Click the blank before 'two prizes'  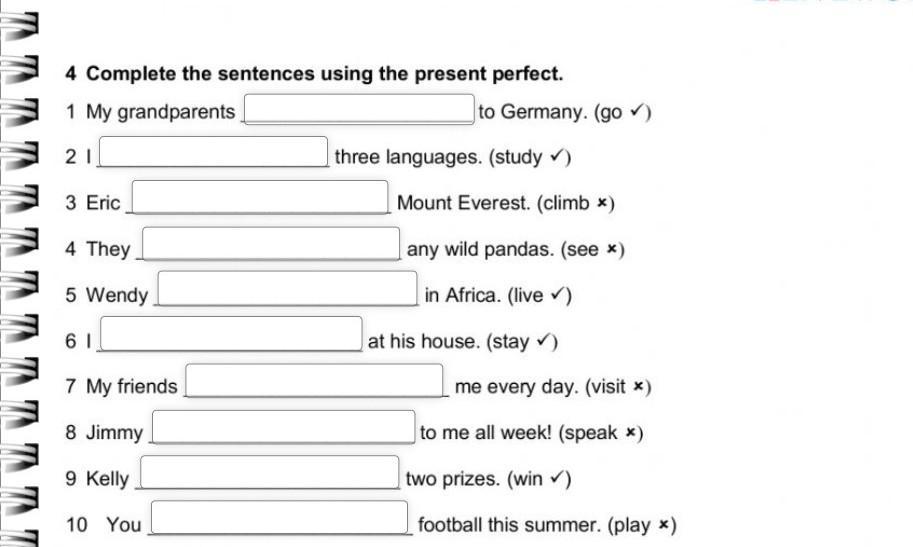pos(270,474)
